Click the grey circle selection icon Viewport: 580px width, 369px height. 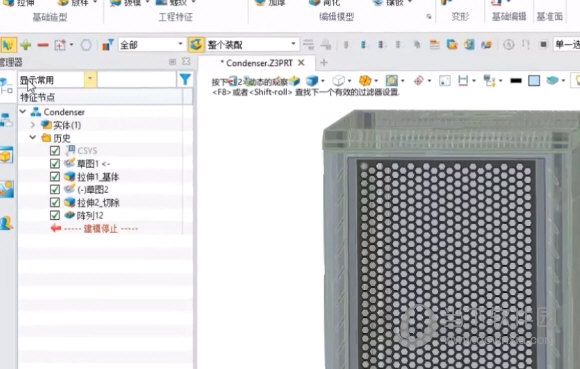[x=86, y=45]
